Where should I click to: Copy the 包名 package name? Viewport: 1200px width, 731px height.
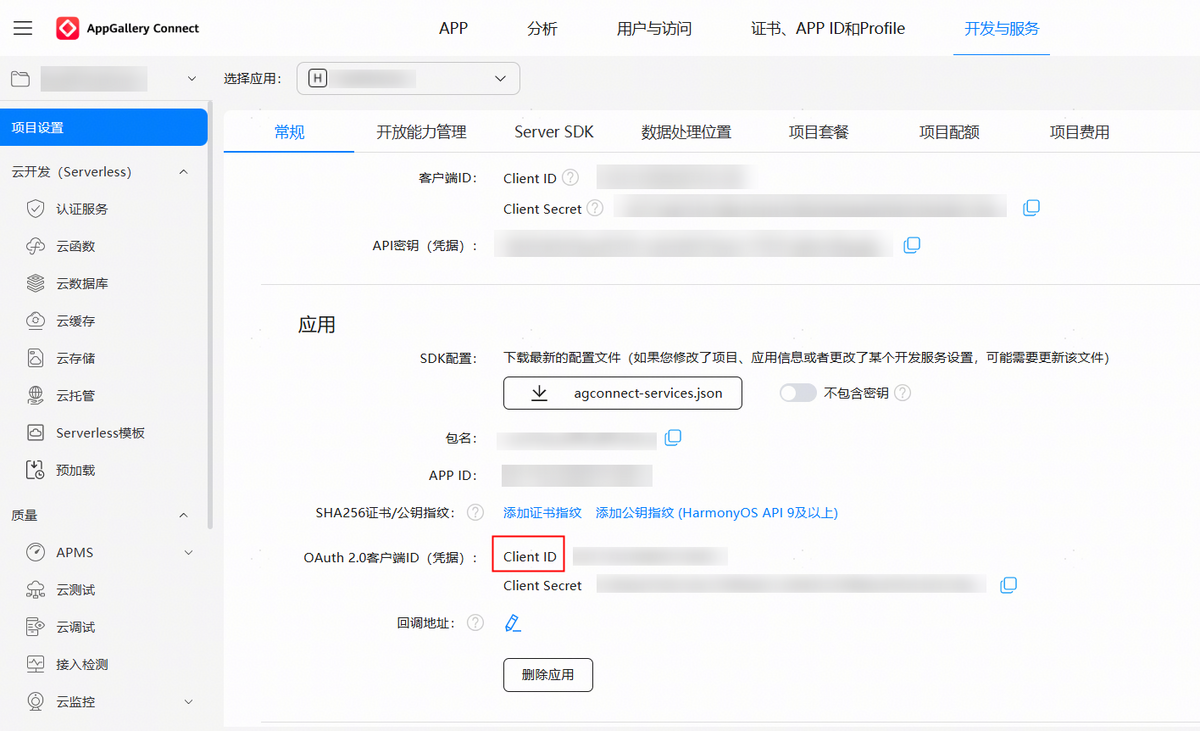click(673, 438)
